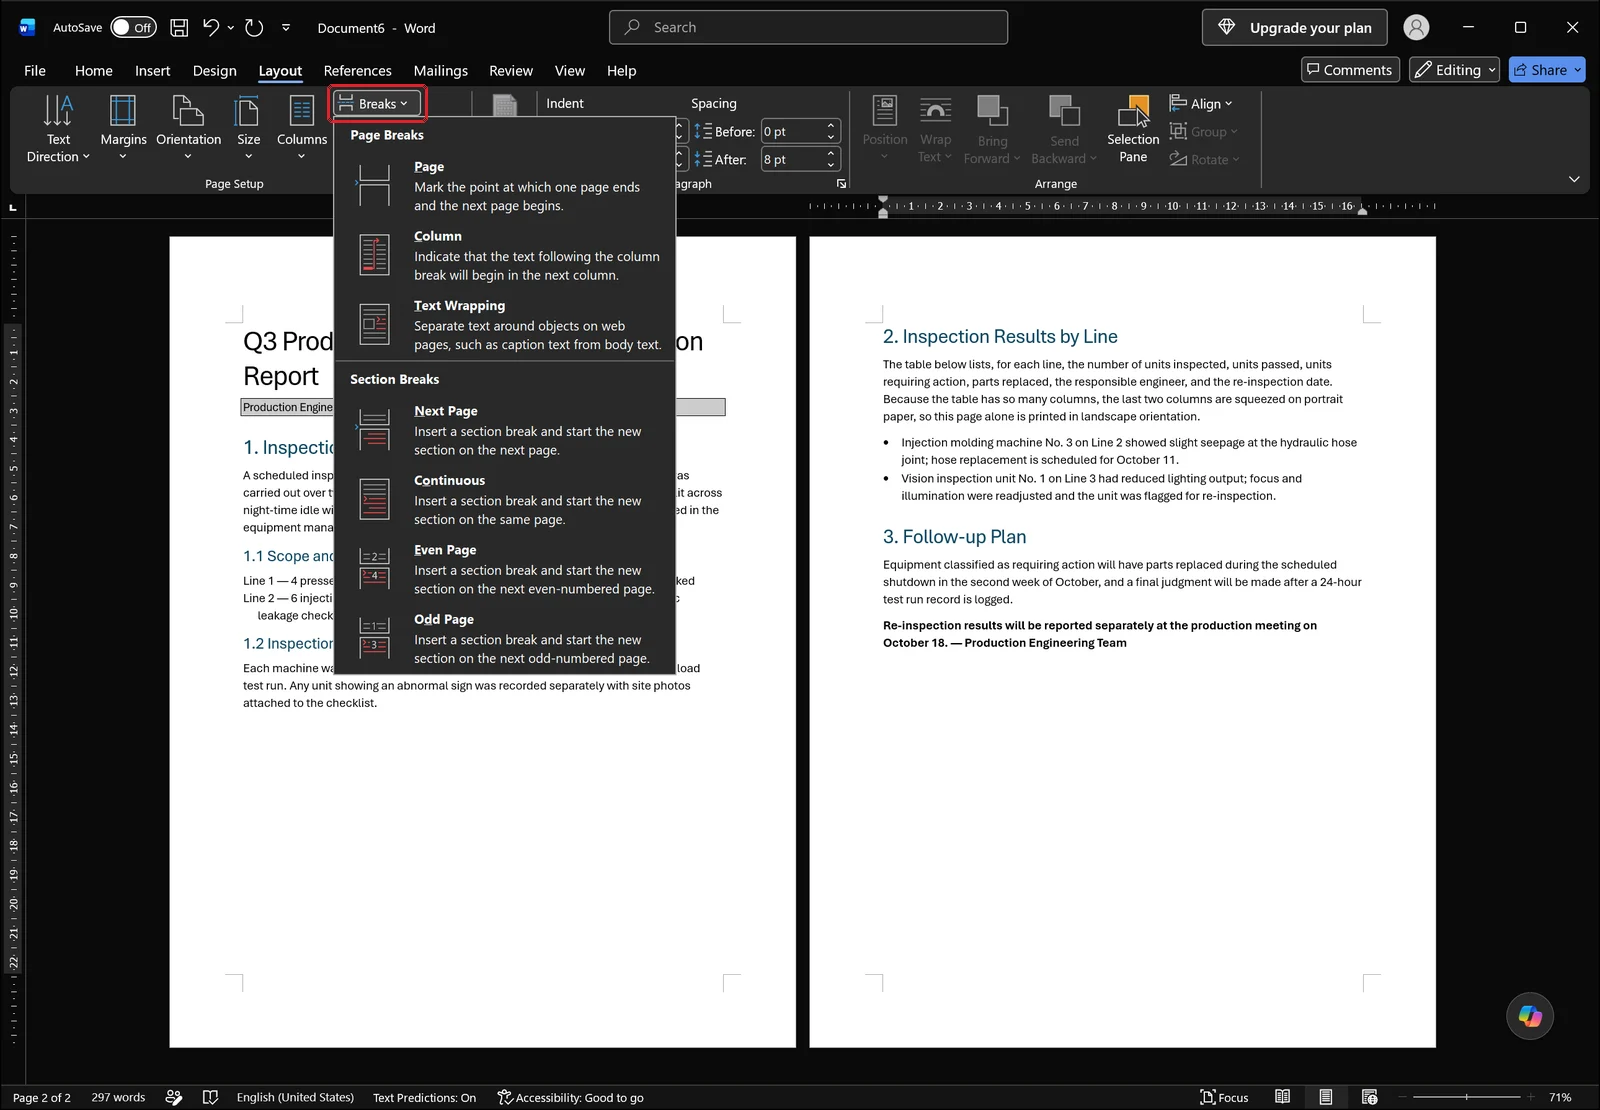Switch to Print Layout view icon
The image size is (1600, 1110).
click(x=1325, y=1097)
